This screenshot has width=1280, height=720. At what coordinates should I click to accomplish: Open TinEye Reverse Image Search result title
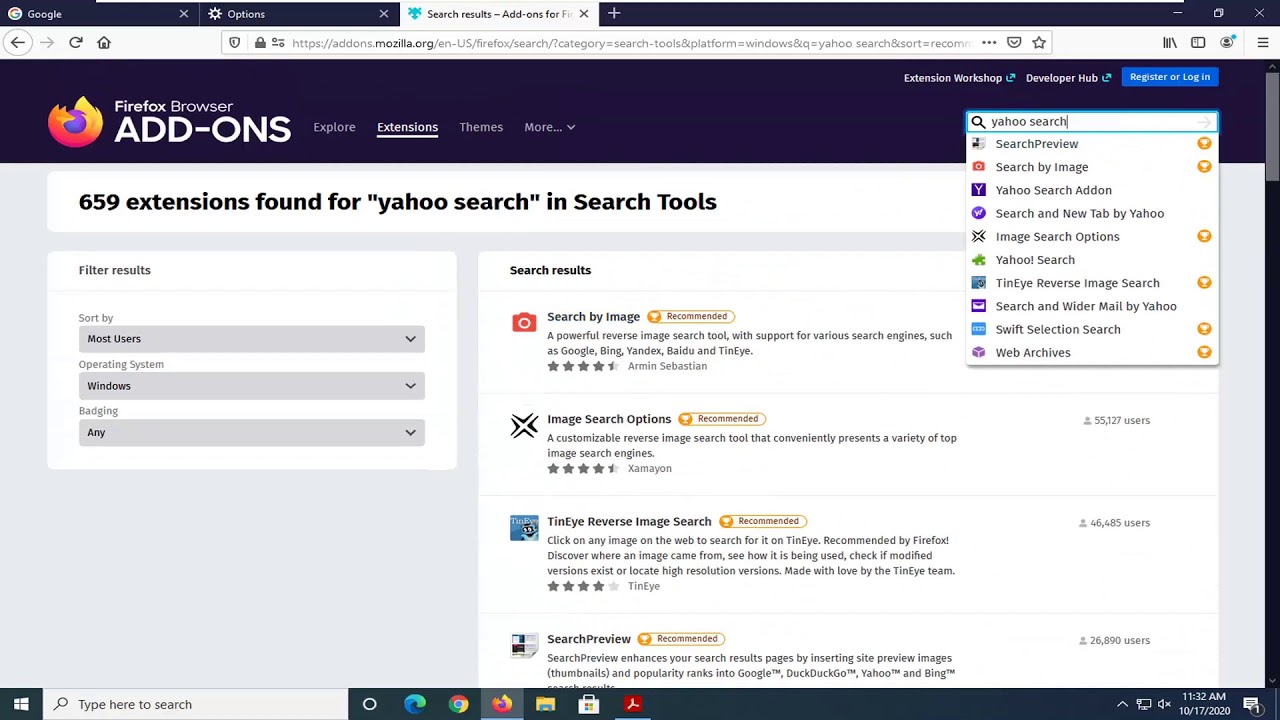(x=629, y=521)
